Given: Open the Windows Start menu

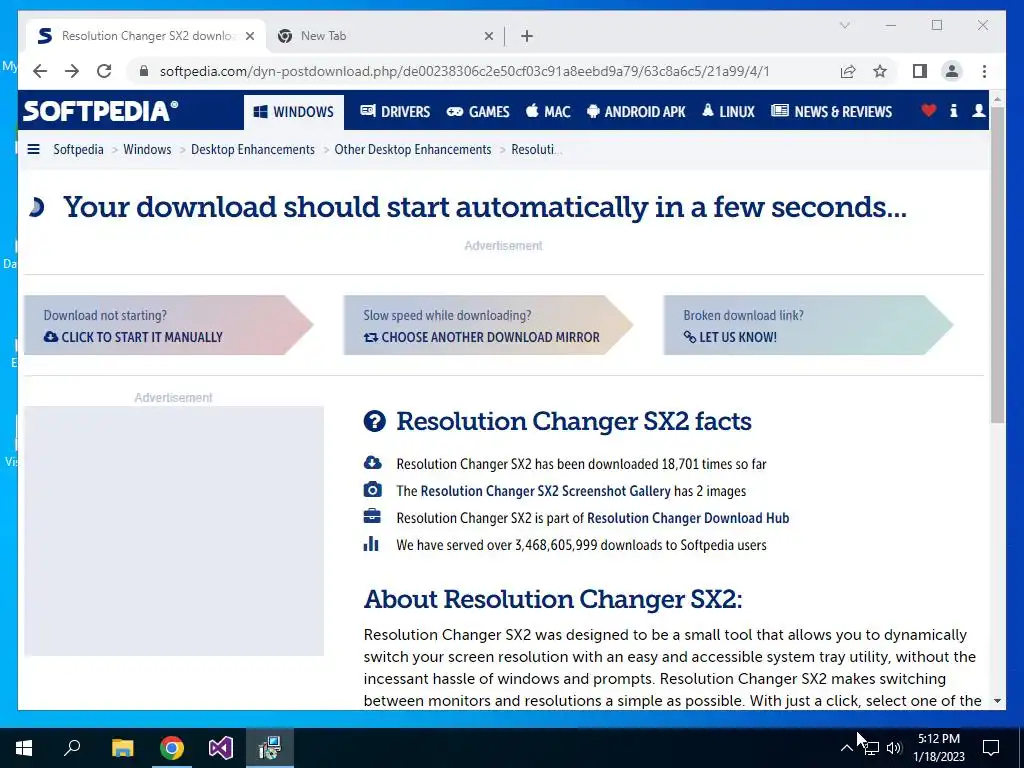Looking at the screenshot, I should coord(24,748).
